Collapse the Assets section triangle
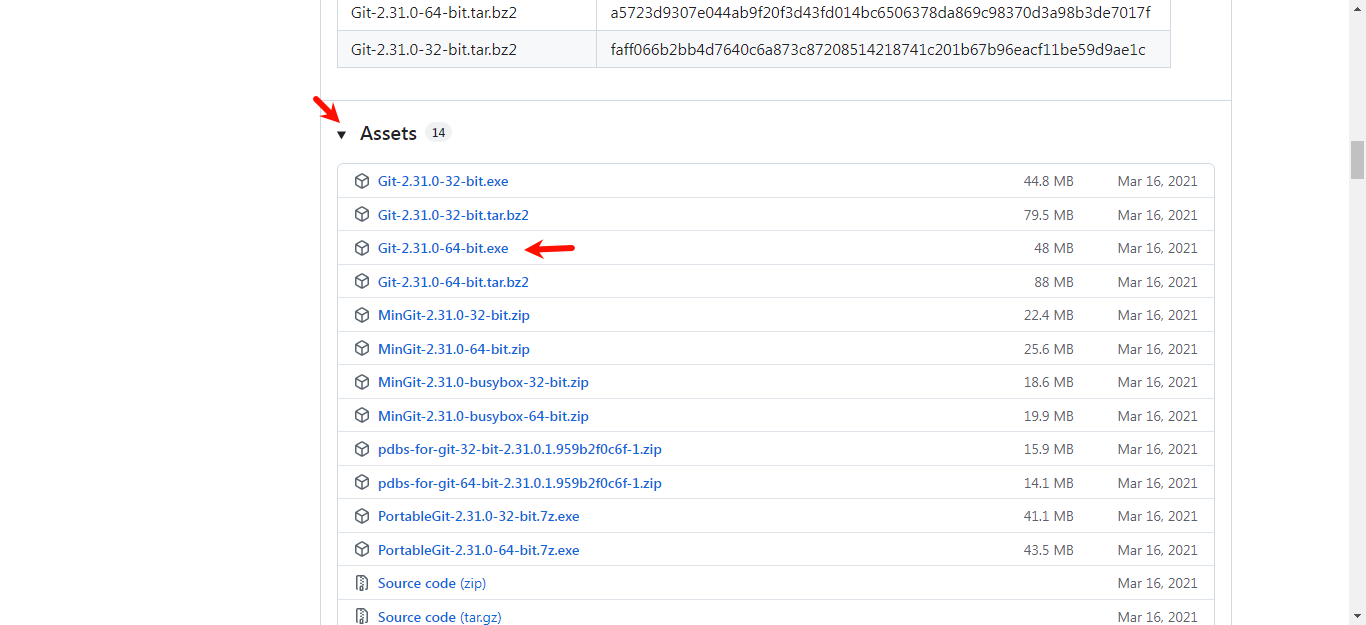 click(342, 135)
